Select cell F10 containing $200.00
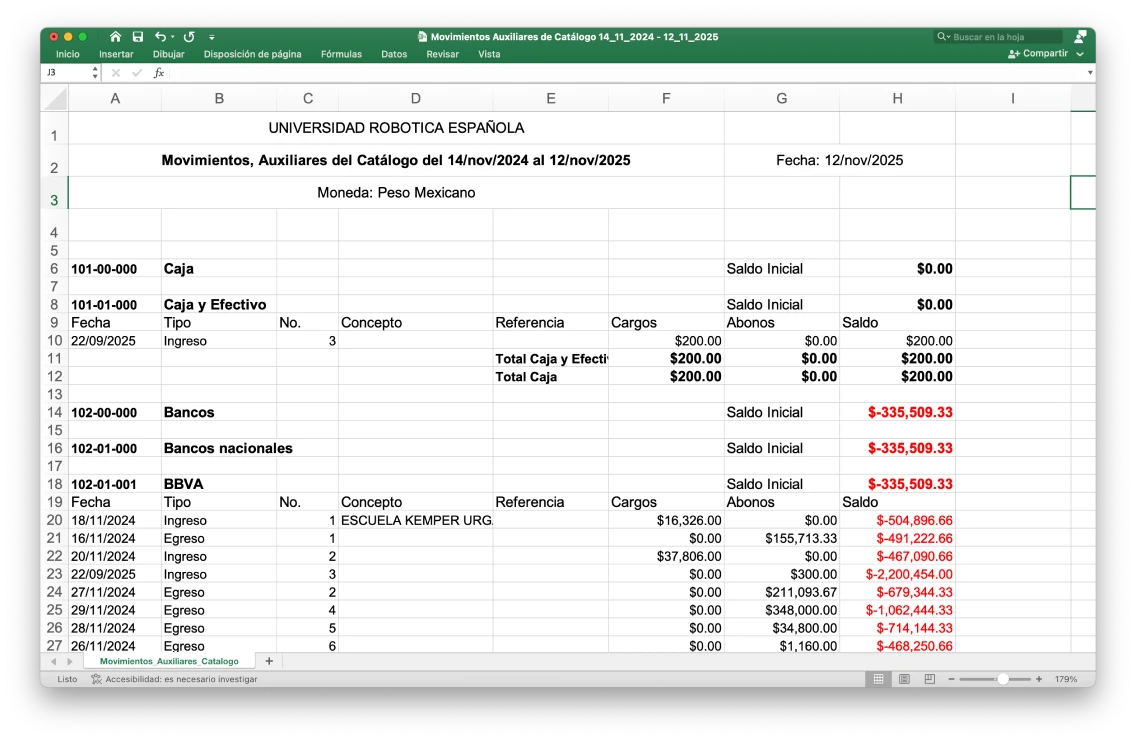1136x741 pixels. coord(666,340)
